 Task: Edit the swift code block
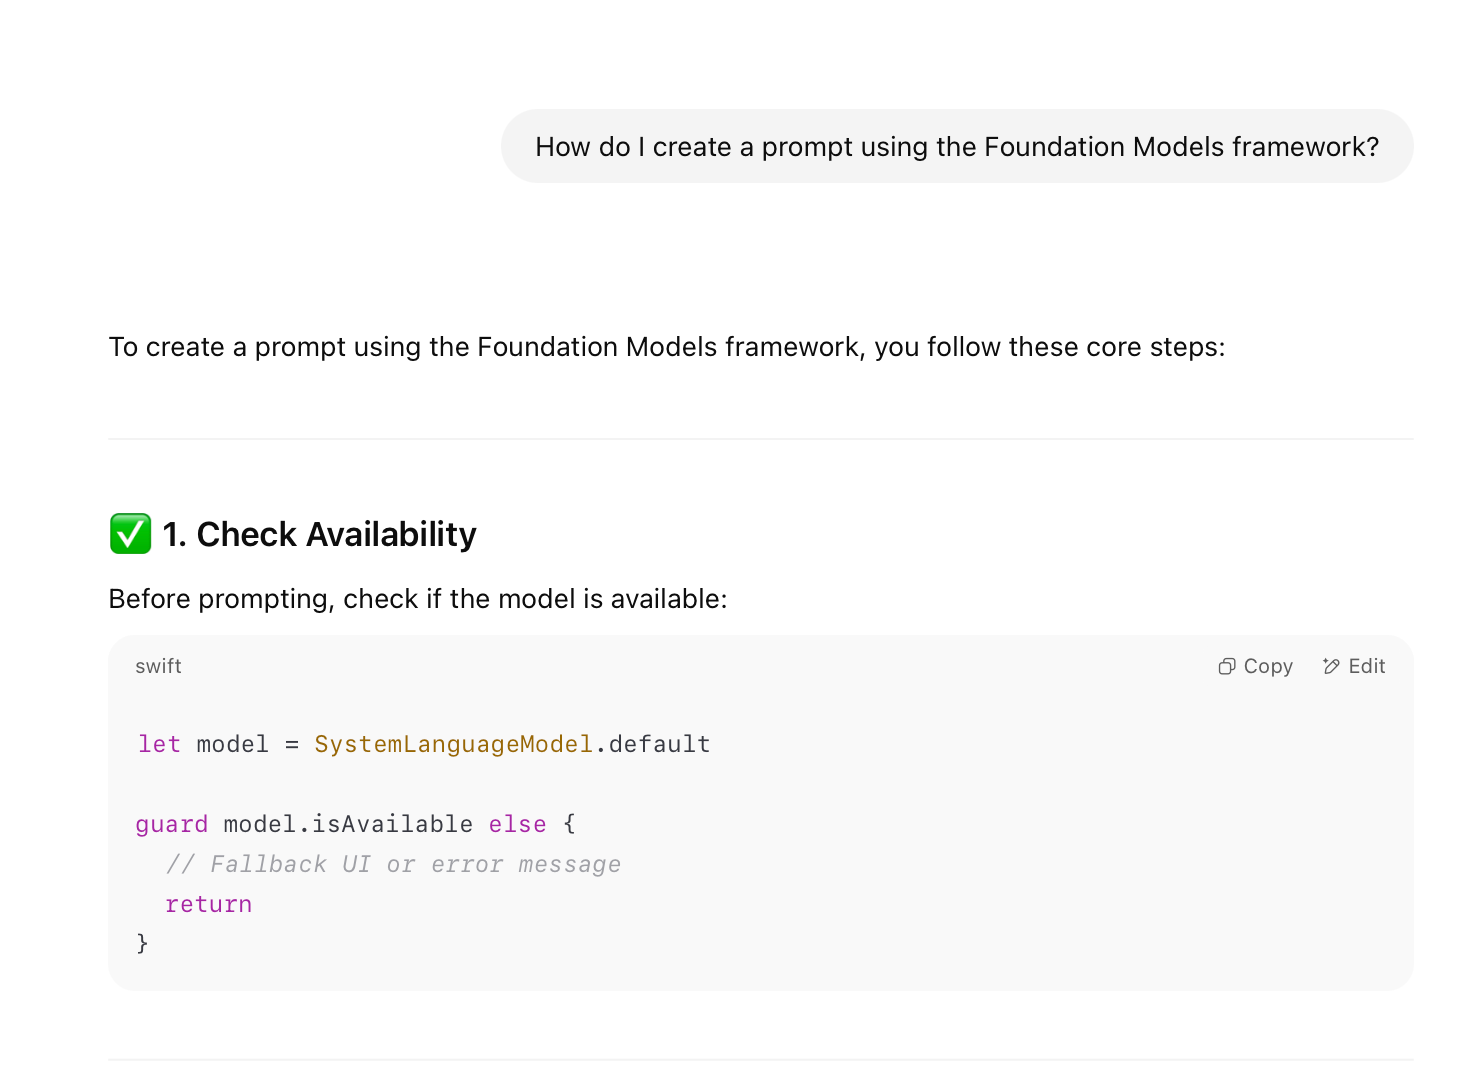(x=1353, y=666)
